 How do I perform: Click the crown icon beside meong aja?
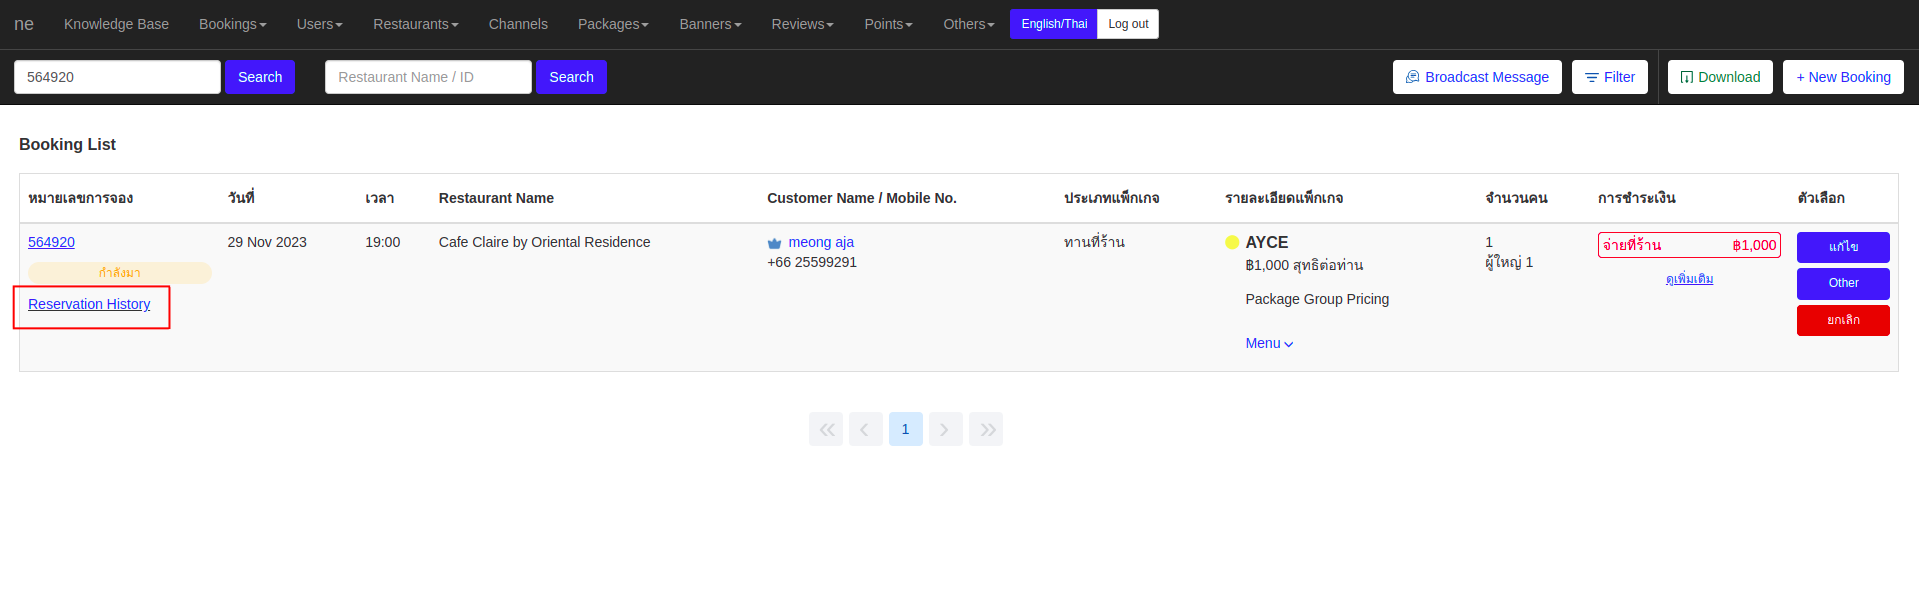[x=774, y=243]
